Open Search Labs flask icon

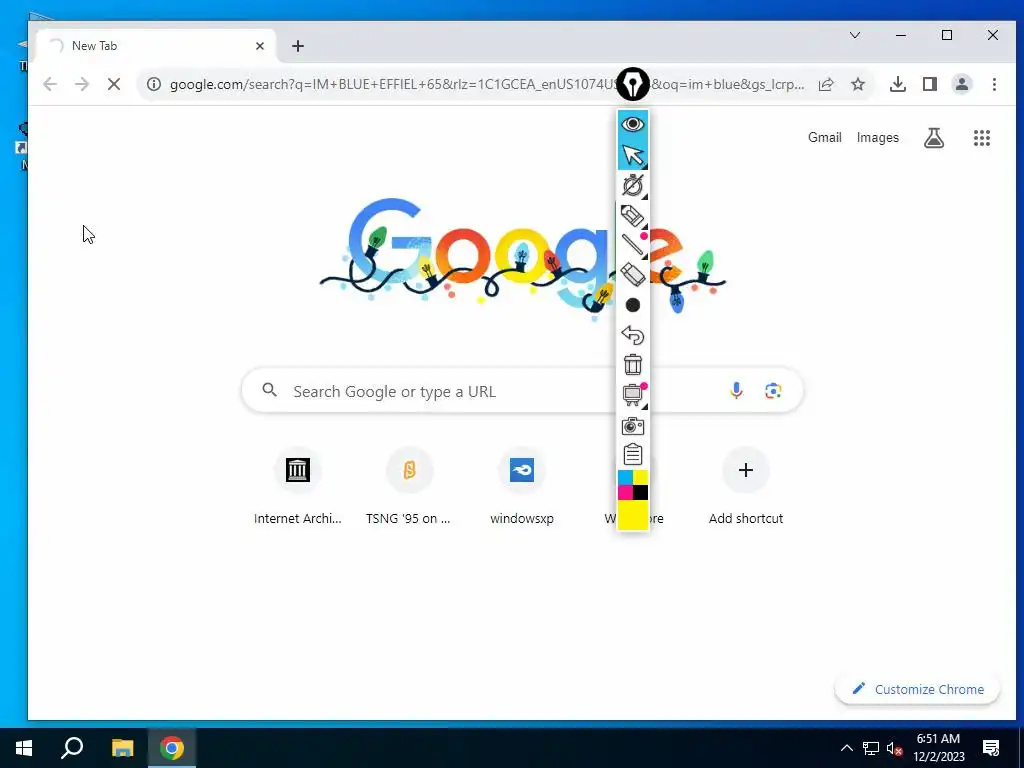(934, 138)
